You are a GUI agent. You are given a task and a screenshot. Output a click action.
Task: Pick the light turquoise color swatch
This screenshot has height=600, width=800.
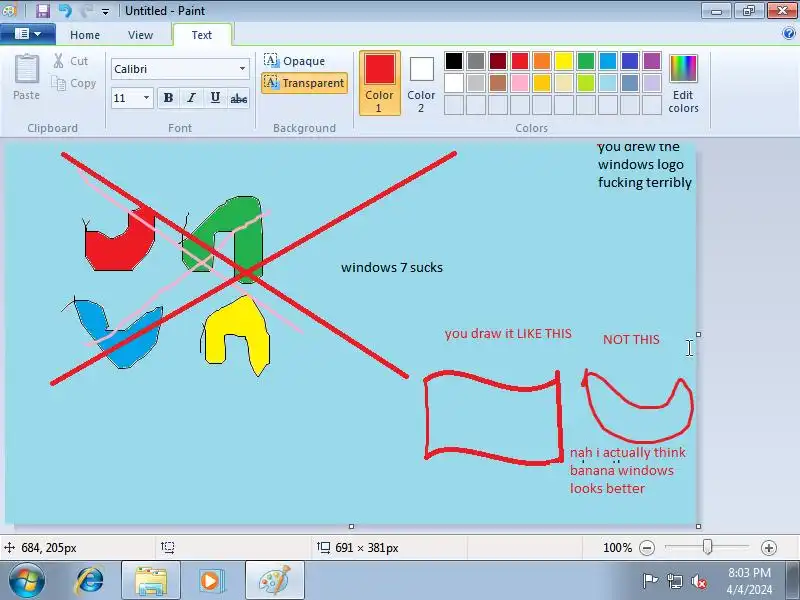click(608, 83)
